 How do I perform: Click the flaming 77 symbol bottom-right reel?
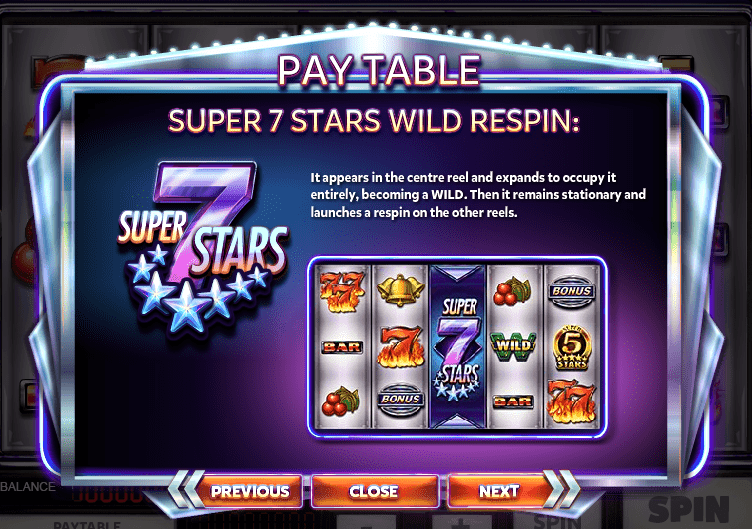click(572, 401)
